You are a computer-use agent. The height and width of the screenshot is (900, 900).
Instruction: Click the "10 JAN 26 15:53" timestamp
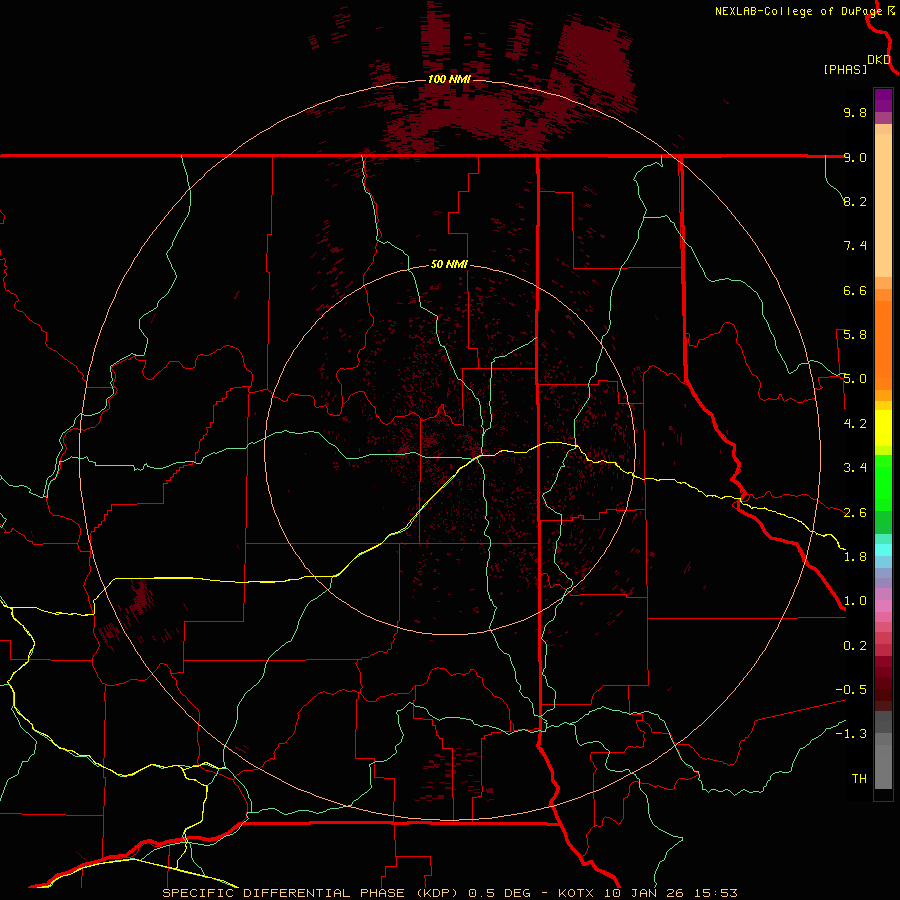670,893
